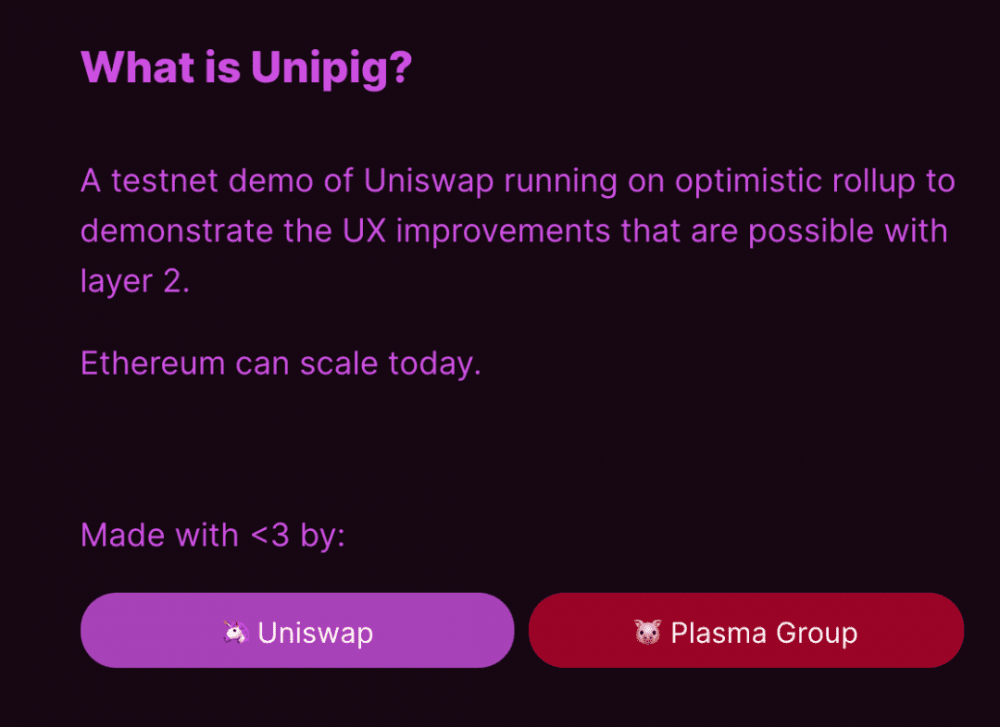Open the purple Uniswap button
The height and width of the screenshot is (727, 1000).
[297, 630]
